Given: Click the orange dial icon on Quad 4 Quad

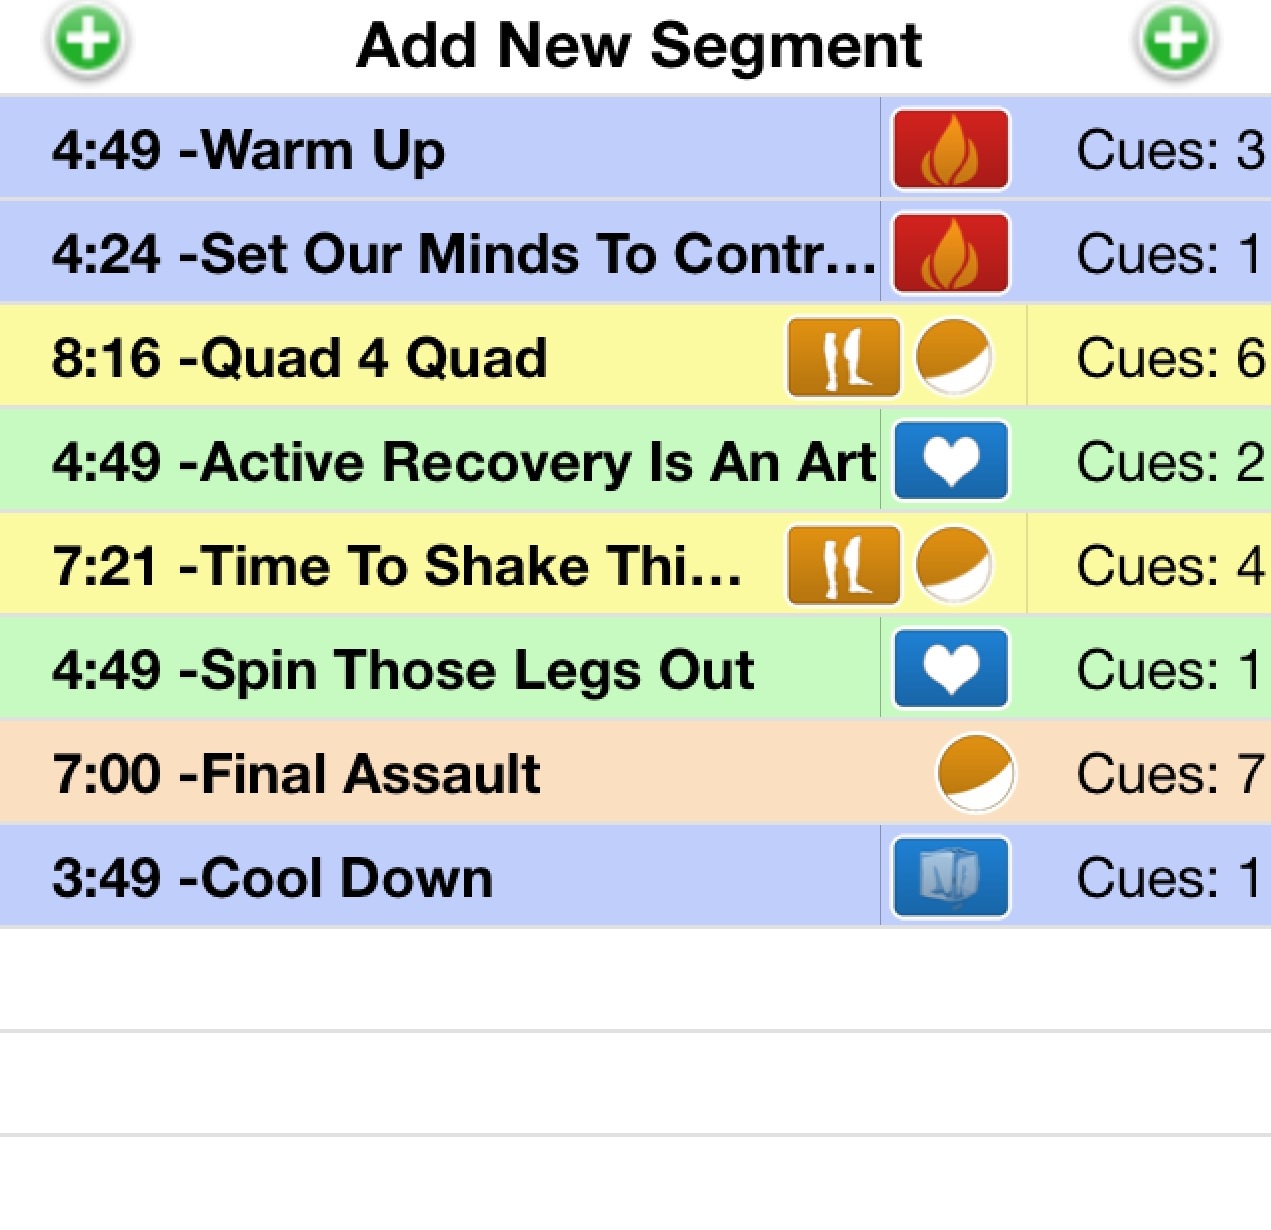Looking at the screenshot, I should [x=954, y=358].
